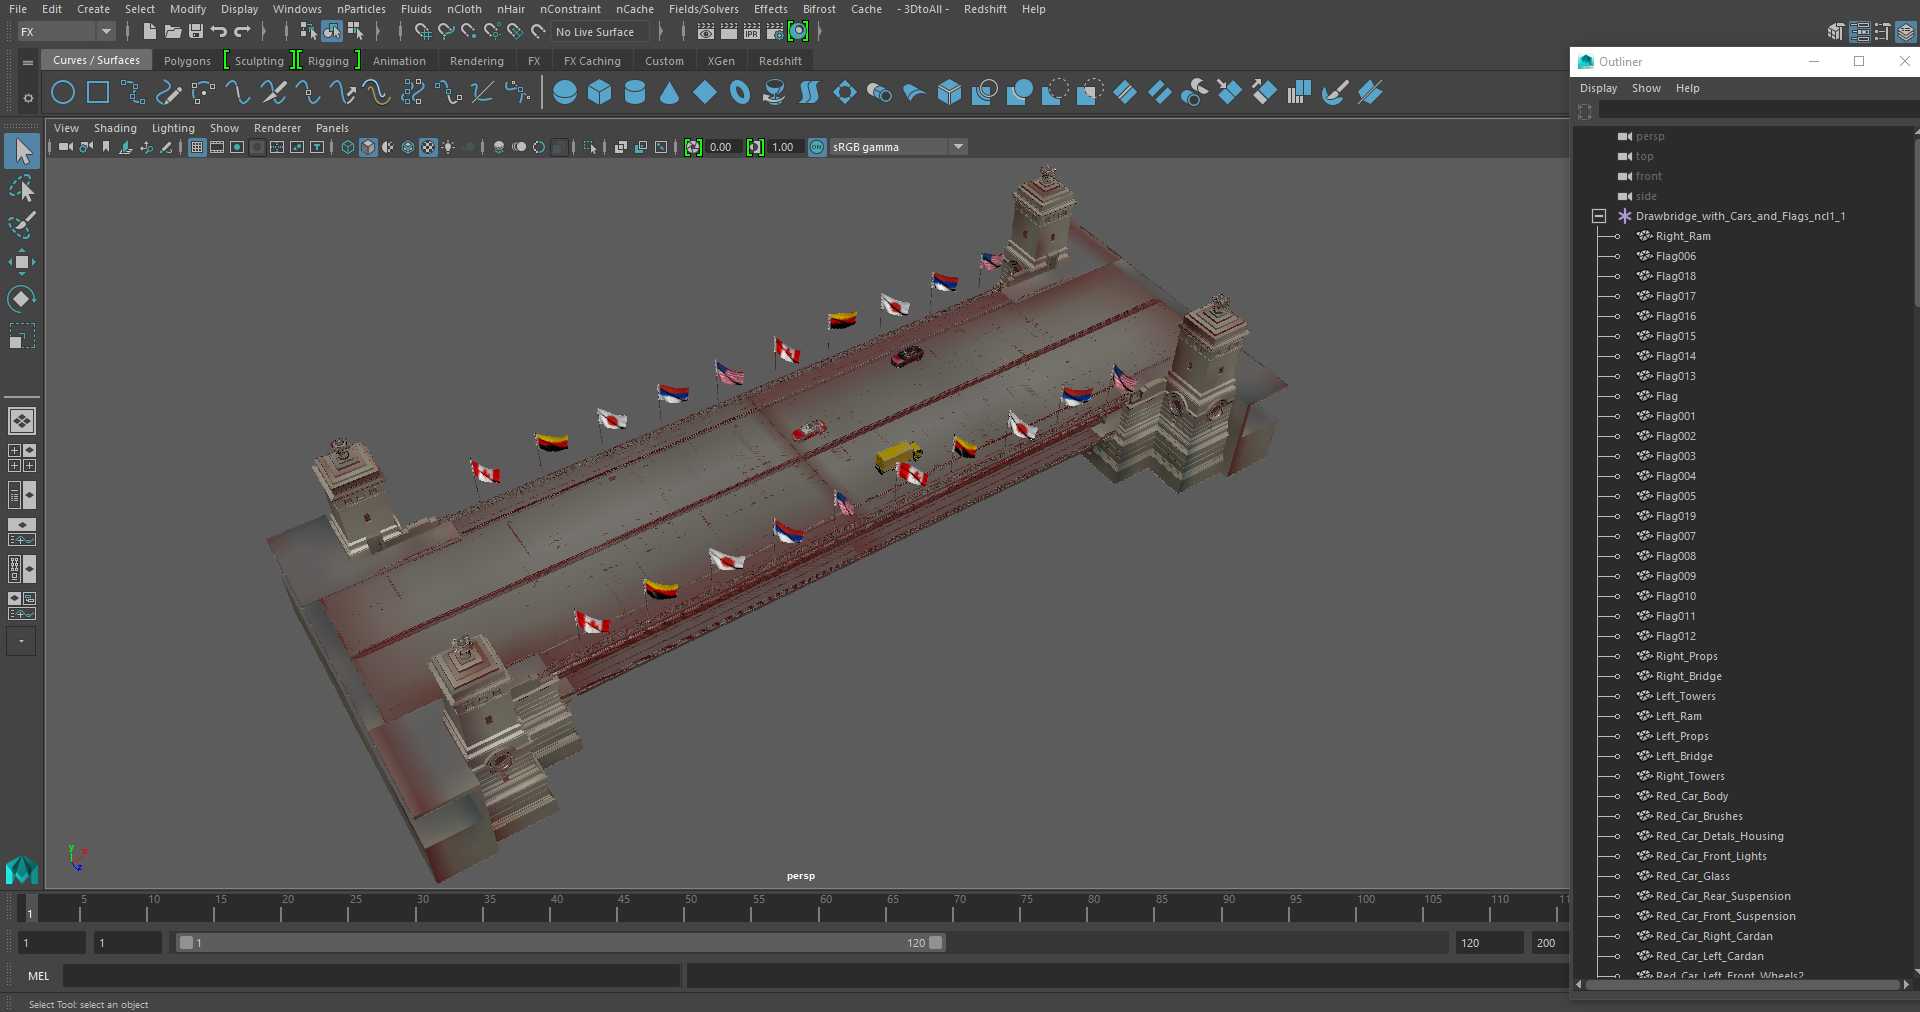Activate the Rotate tool in toolbox
The height and width of the screenshot is (1012, 1920).
click(x=22, y=298)
